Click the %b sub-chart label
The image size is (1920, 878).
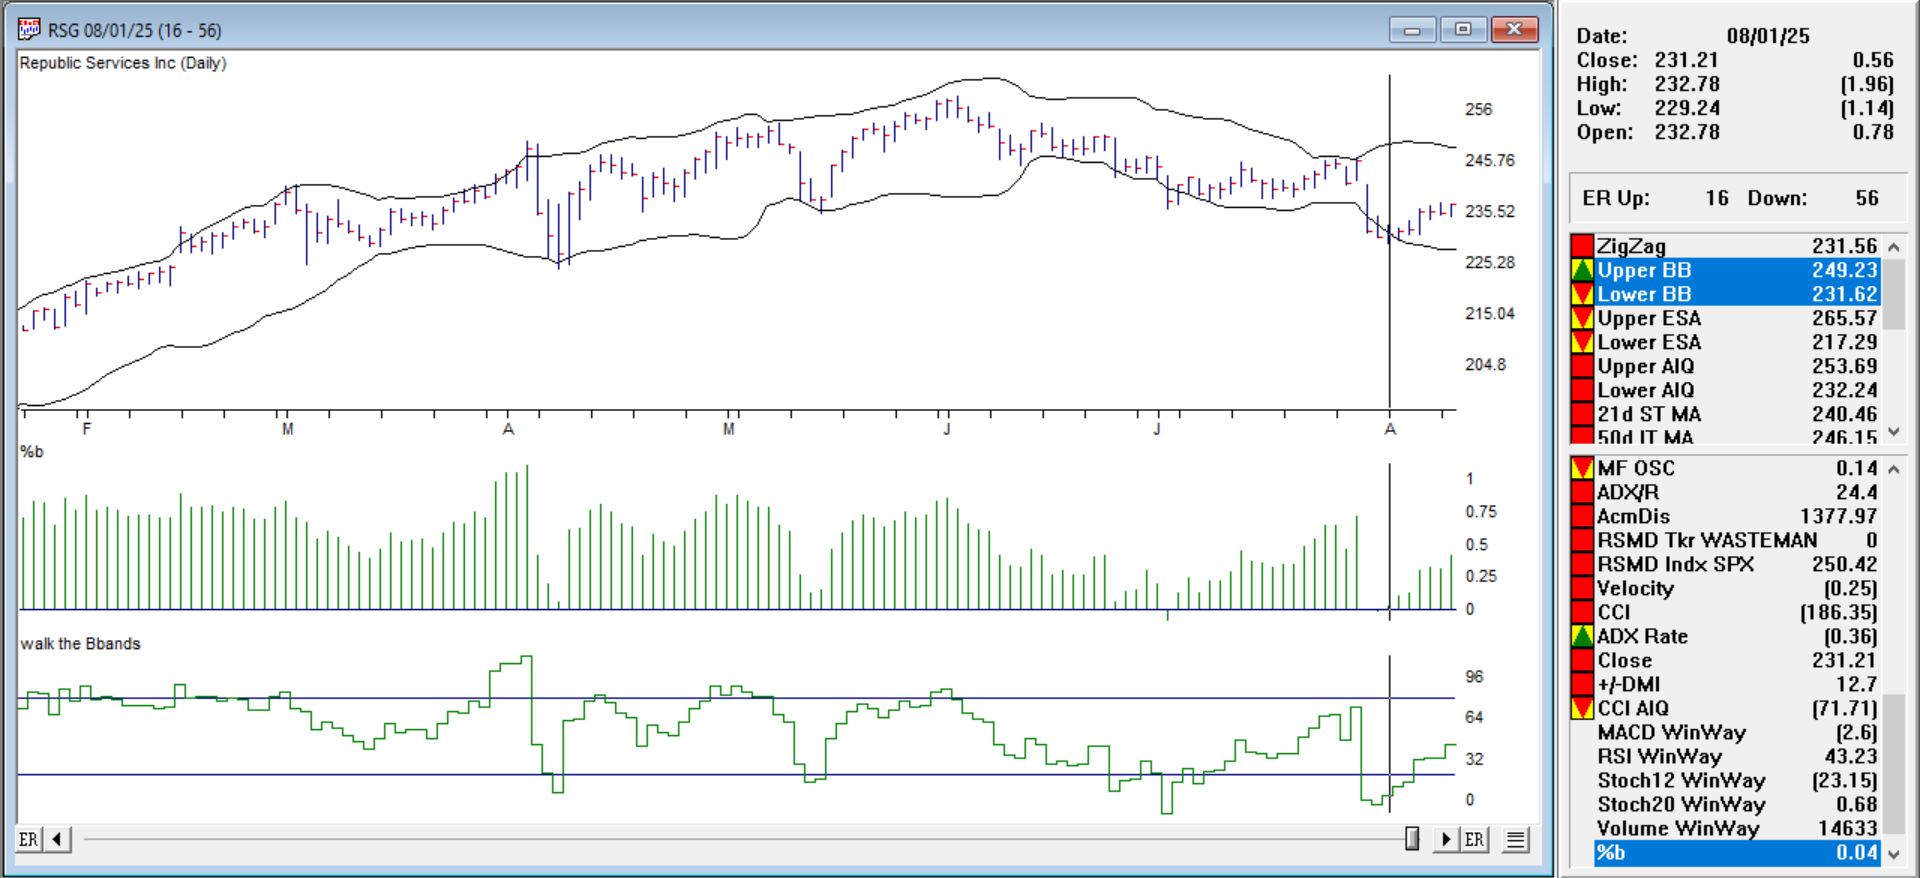(x=32, y=452)
